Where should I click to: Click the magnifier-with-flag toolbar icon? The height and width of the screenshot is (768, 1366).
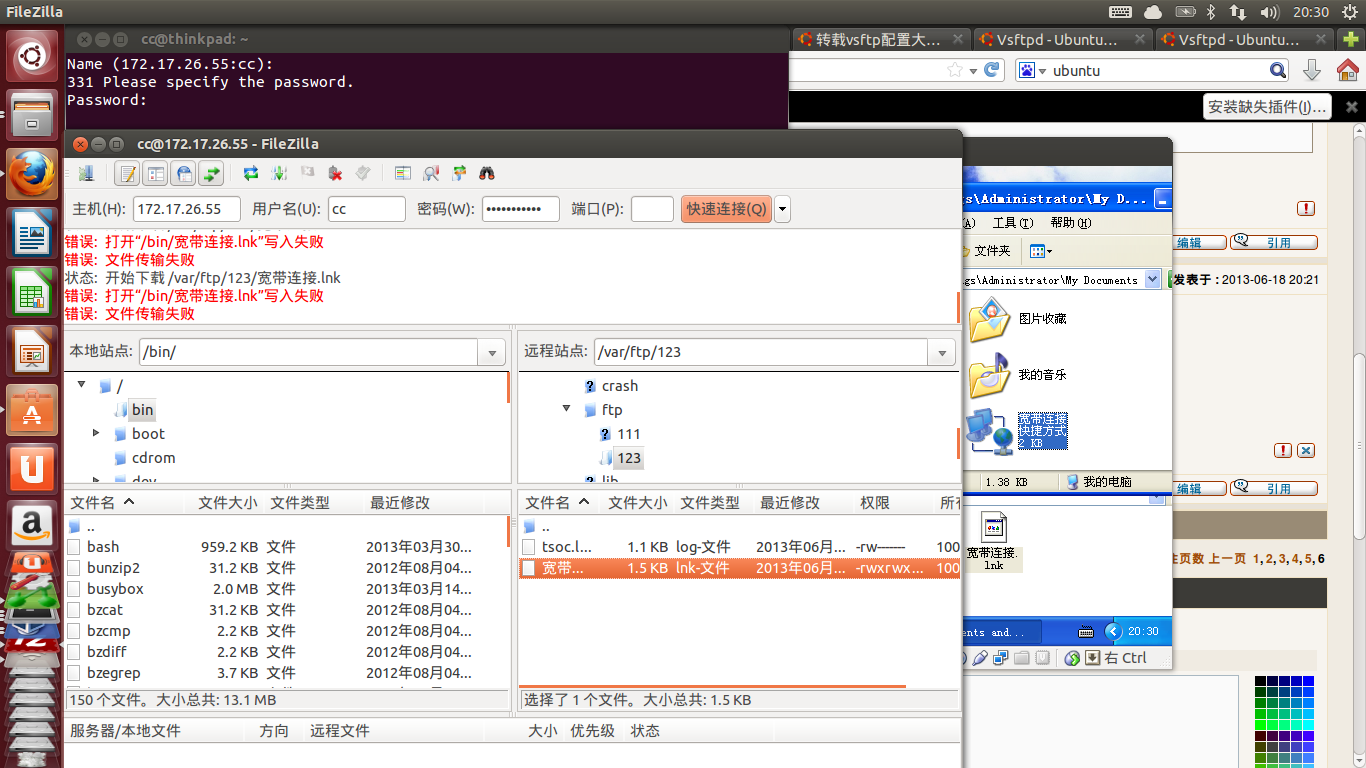click(x=431, y=173)
